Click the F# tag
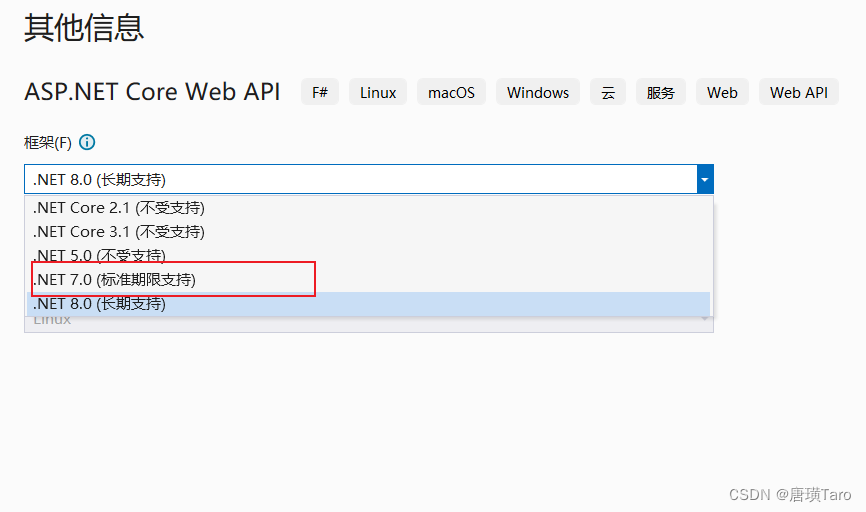 [320, 92]
